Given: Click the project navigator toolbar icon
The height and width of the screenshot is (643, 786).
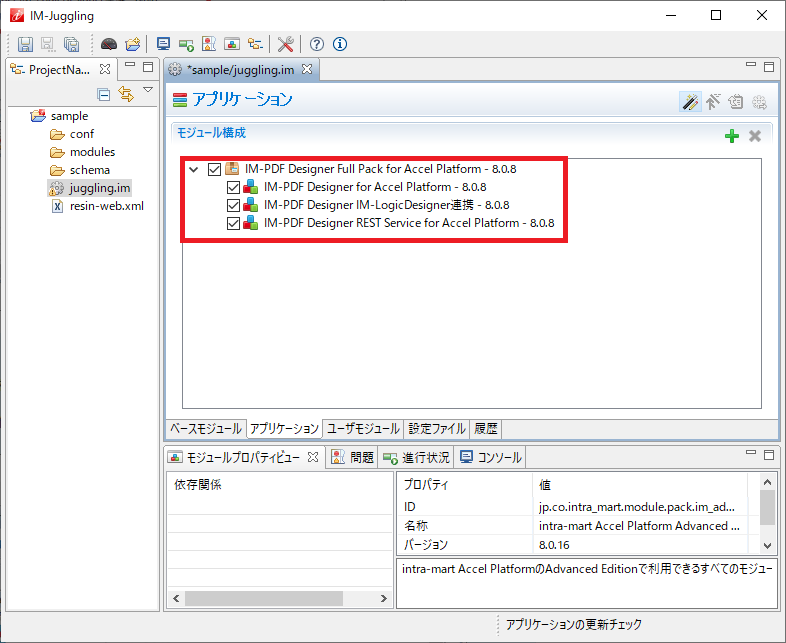Looking at the screenshot, I should 255,44.
